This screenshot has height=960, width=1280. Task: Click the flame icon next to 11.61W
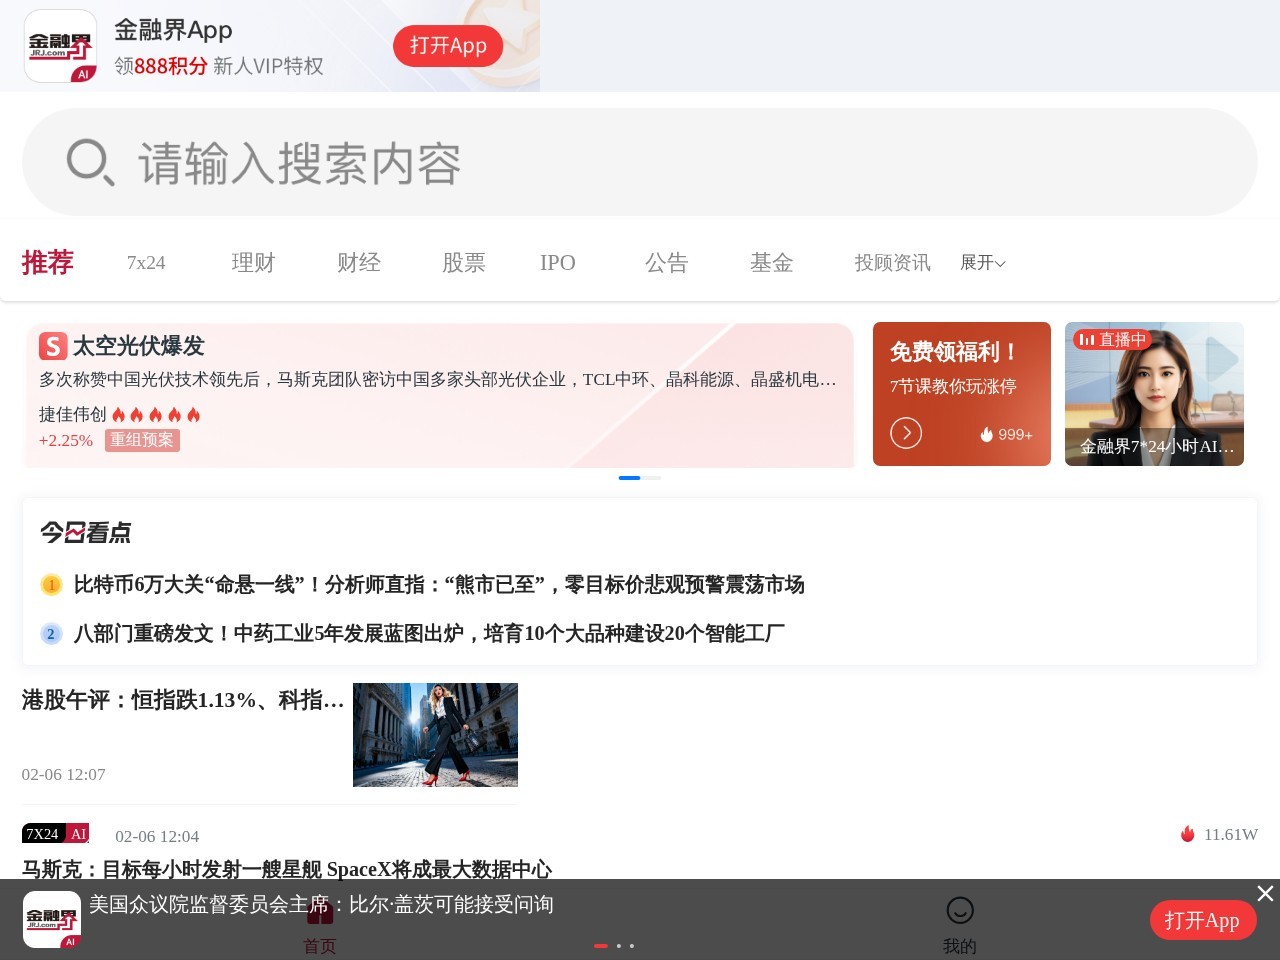coord(1188,834)
